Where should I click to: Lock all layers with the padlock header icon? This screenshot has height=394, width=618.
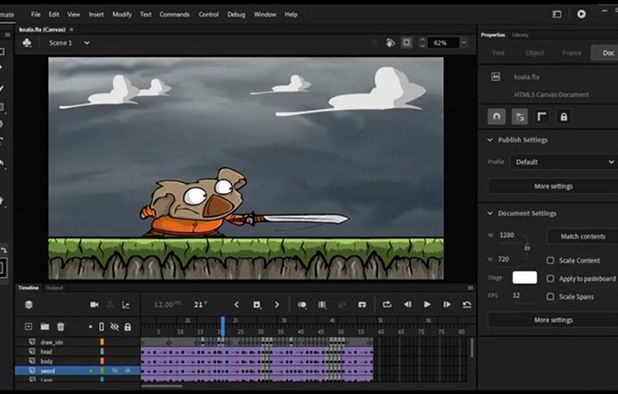point(128,327)
